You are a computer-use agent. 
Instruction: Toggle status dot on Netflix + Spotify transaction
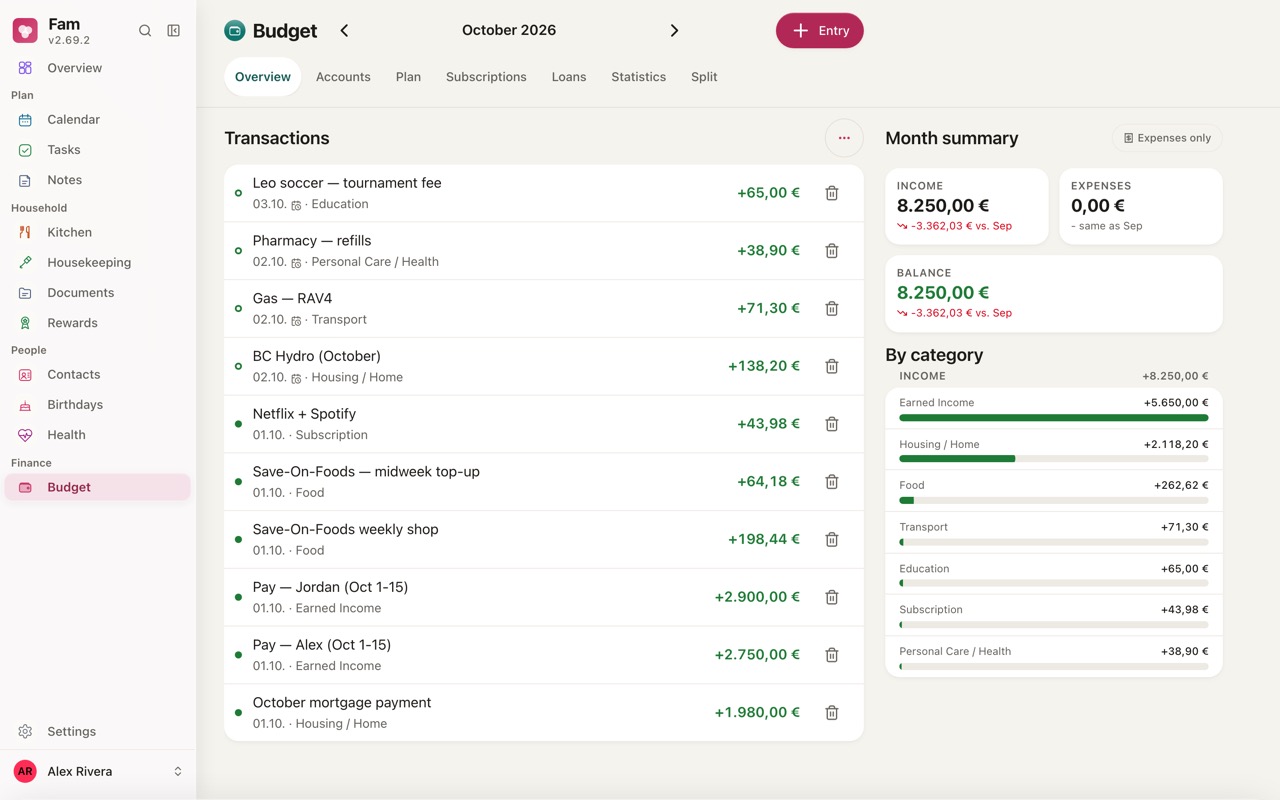click(x=238, y=424)
